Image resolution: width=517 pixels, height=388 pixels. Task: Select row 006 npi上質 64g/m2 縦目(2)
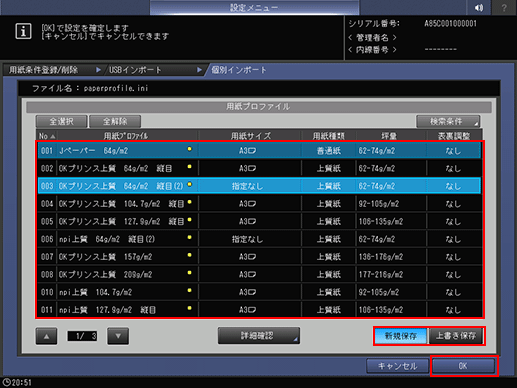tap(259, 239)
